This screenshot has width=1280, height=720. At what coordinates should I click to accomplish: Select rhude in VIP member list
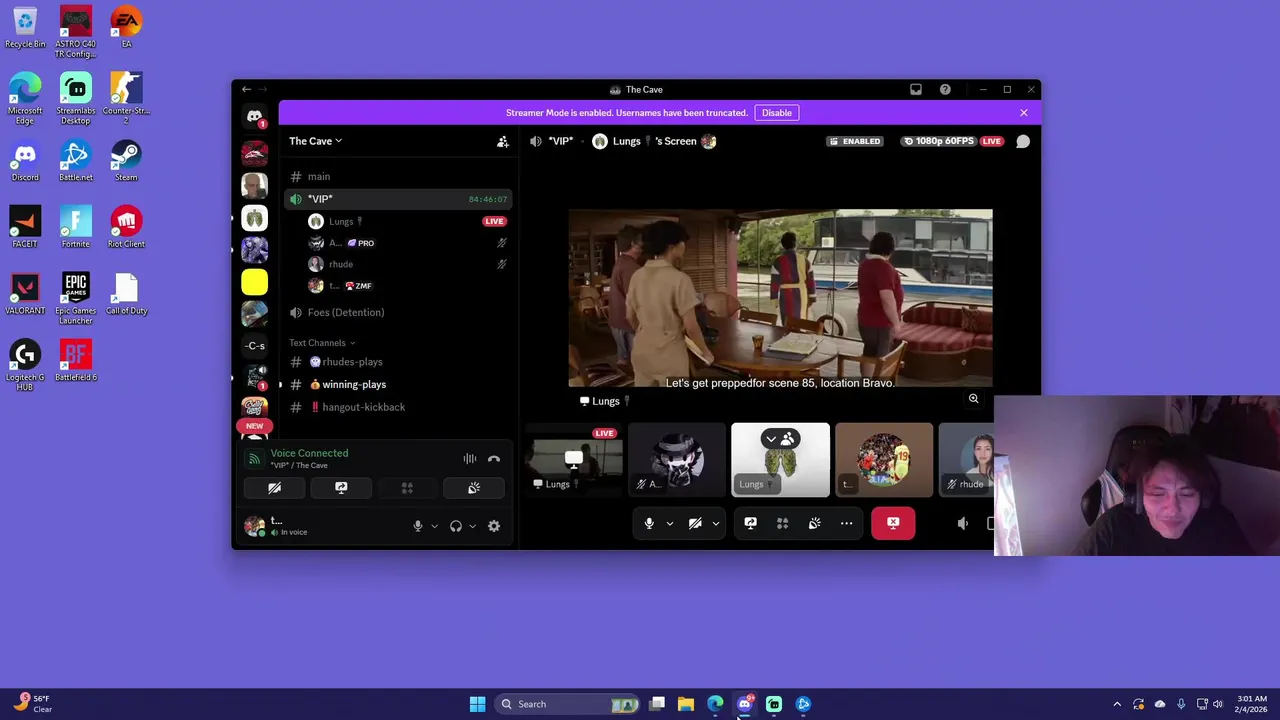[x=408, y=264]
